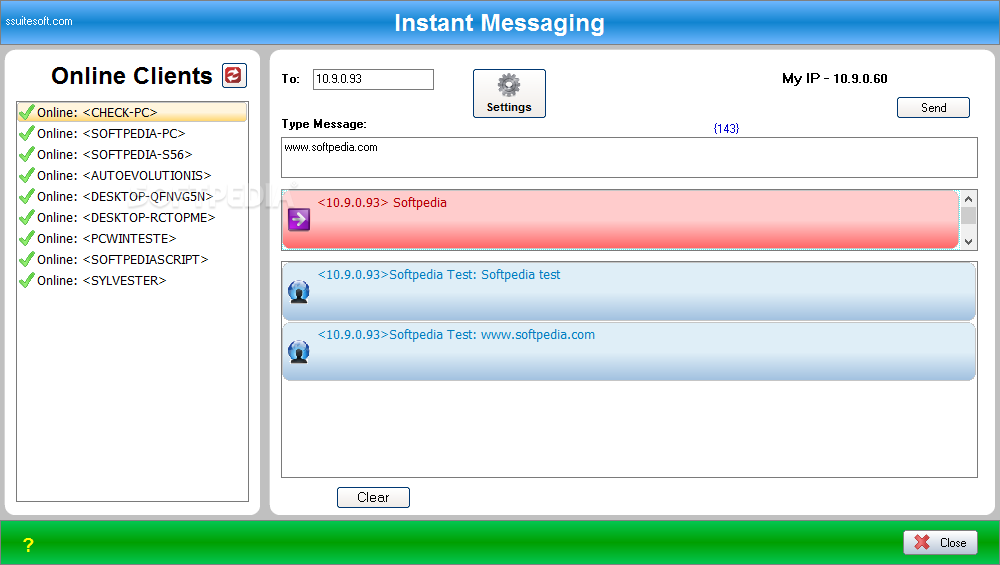The width and height of the screenshot is (1000, 565).
Task: Select client SOFTPEDIA-S56
Action: (x=132, y=154)
